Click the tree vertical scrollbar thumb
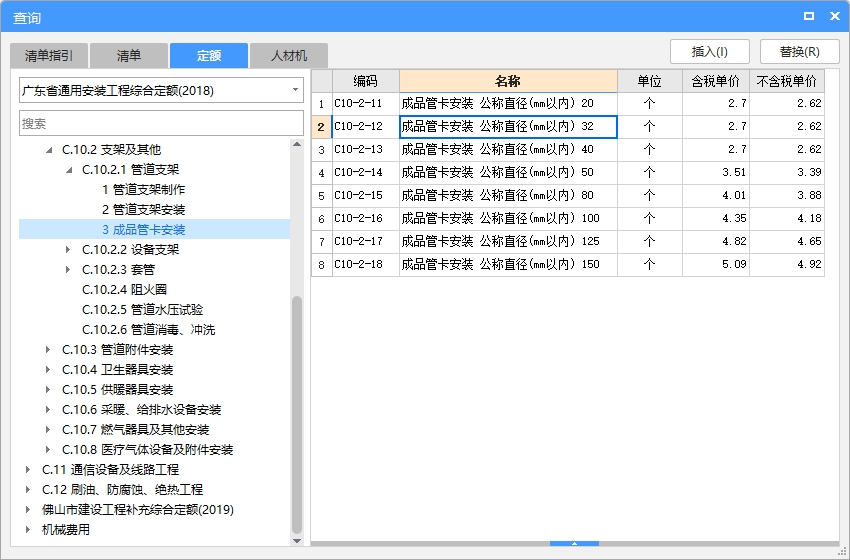This screenshot has width=850, height=560. coord(297,415)
